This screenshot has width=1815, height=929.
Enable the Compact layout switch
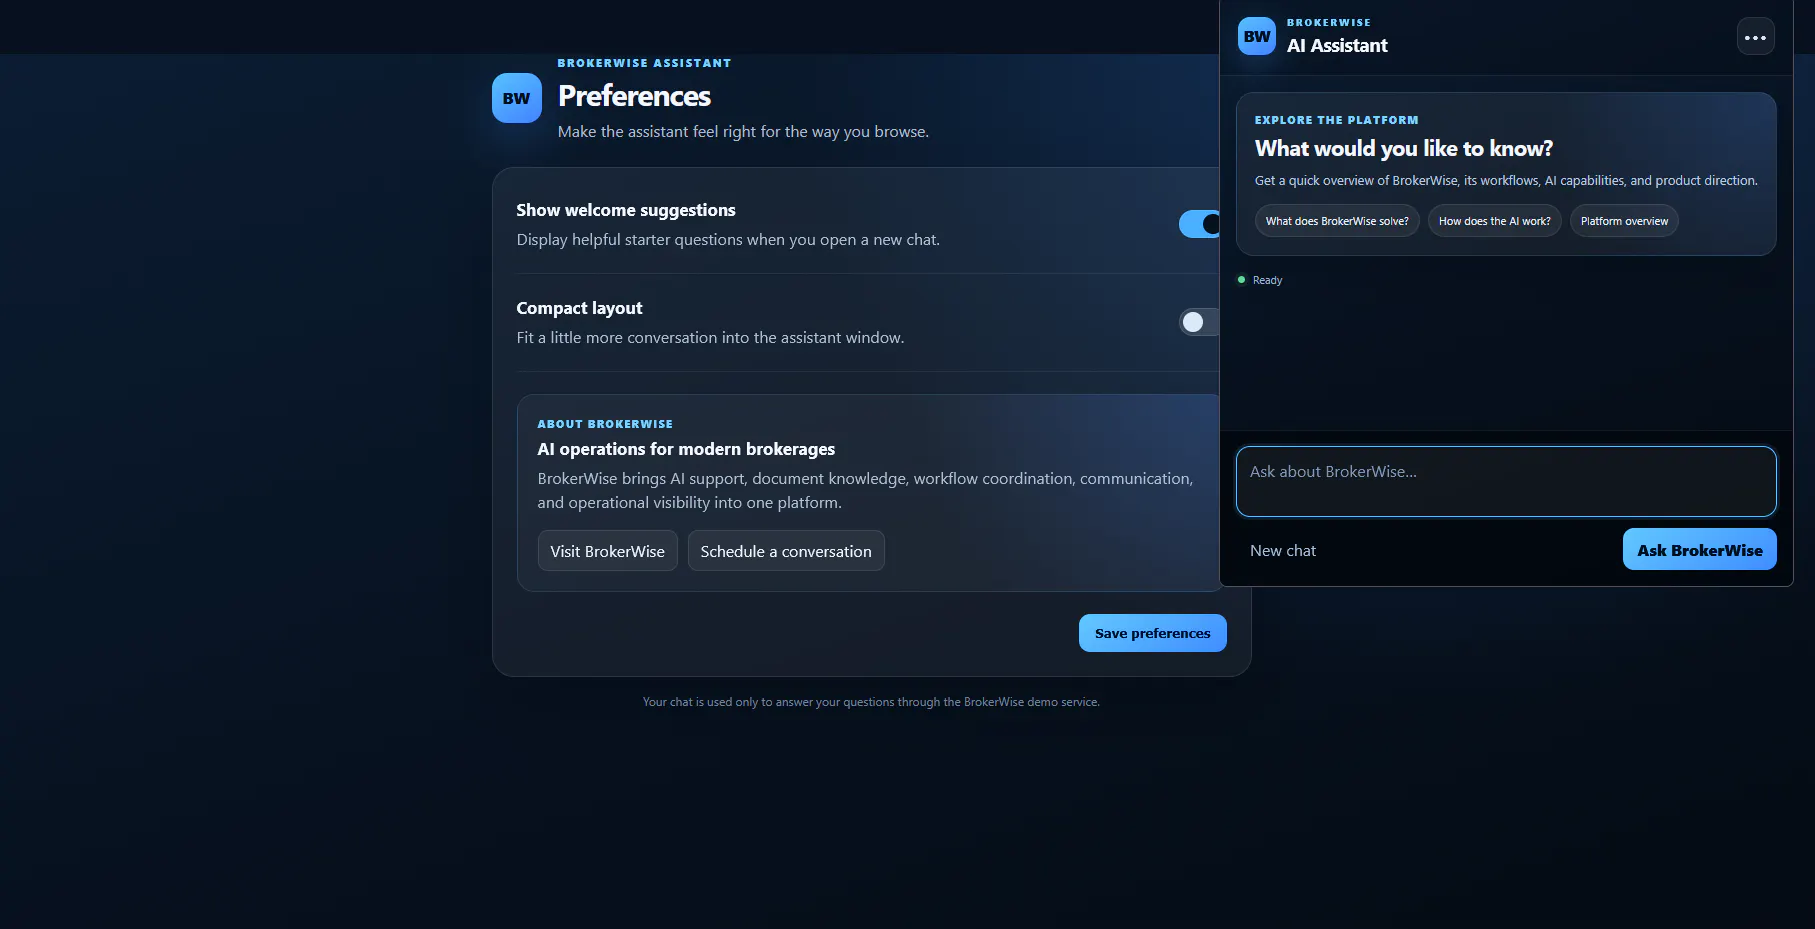(x=1199, y=322)
